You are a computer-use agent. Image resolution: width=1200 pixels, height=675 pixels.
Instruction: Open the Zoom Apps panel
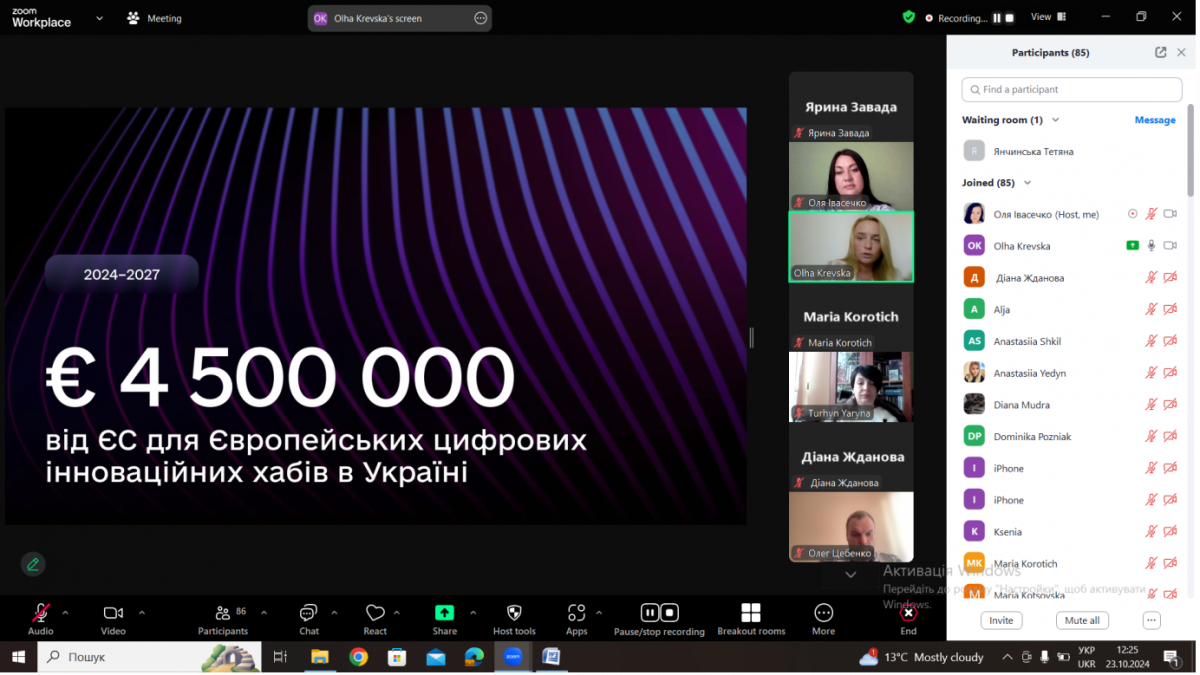pos(577,618)
